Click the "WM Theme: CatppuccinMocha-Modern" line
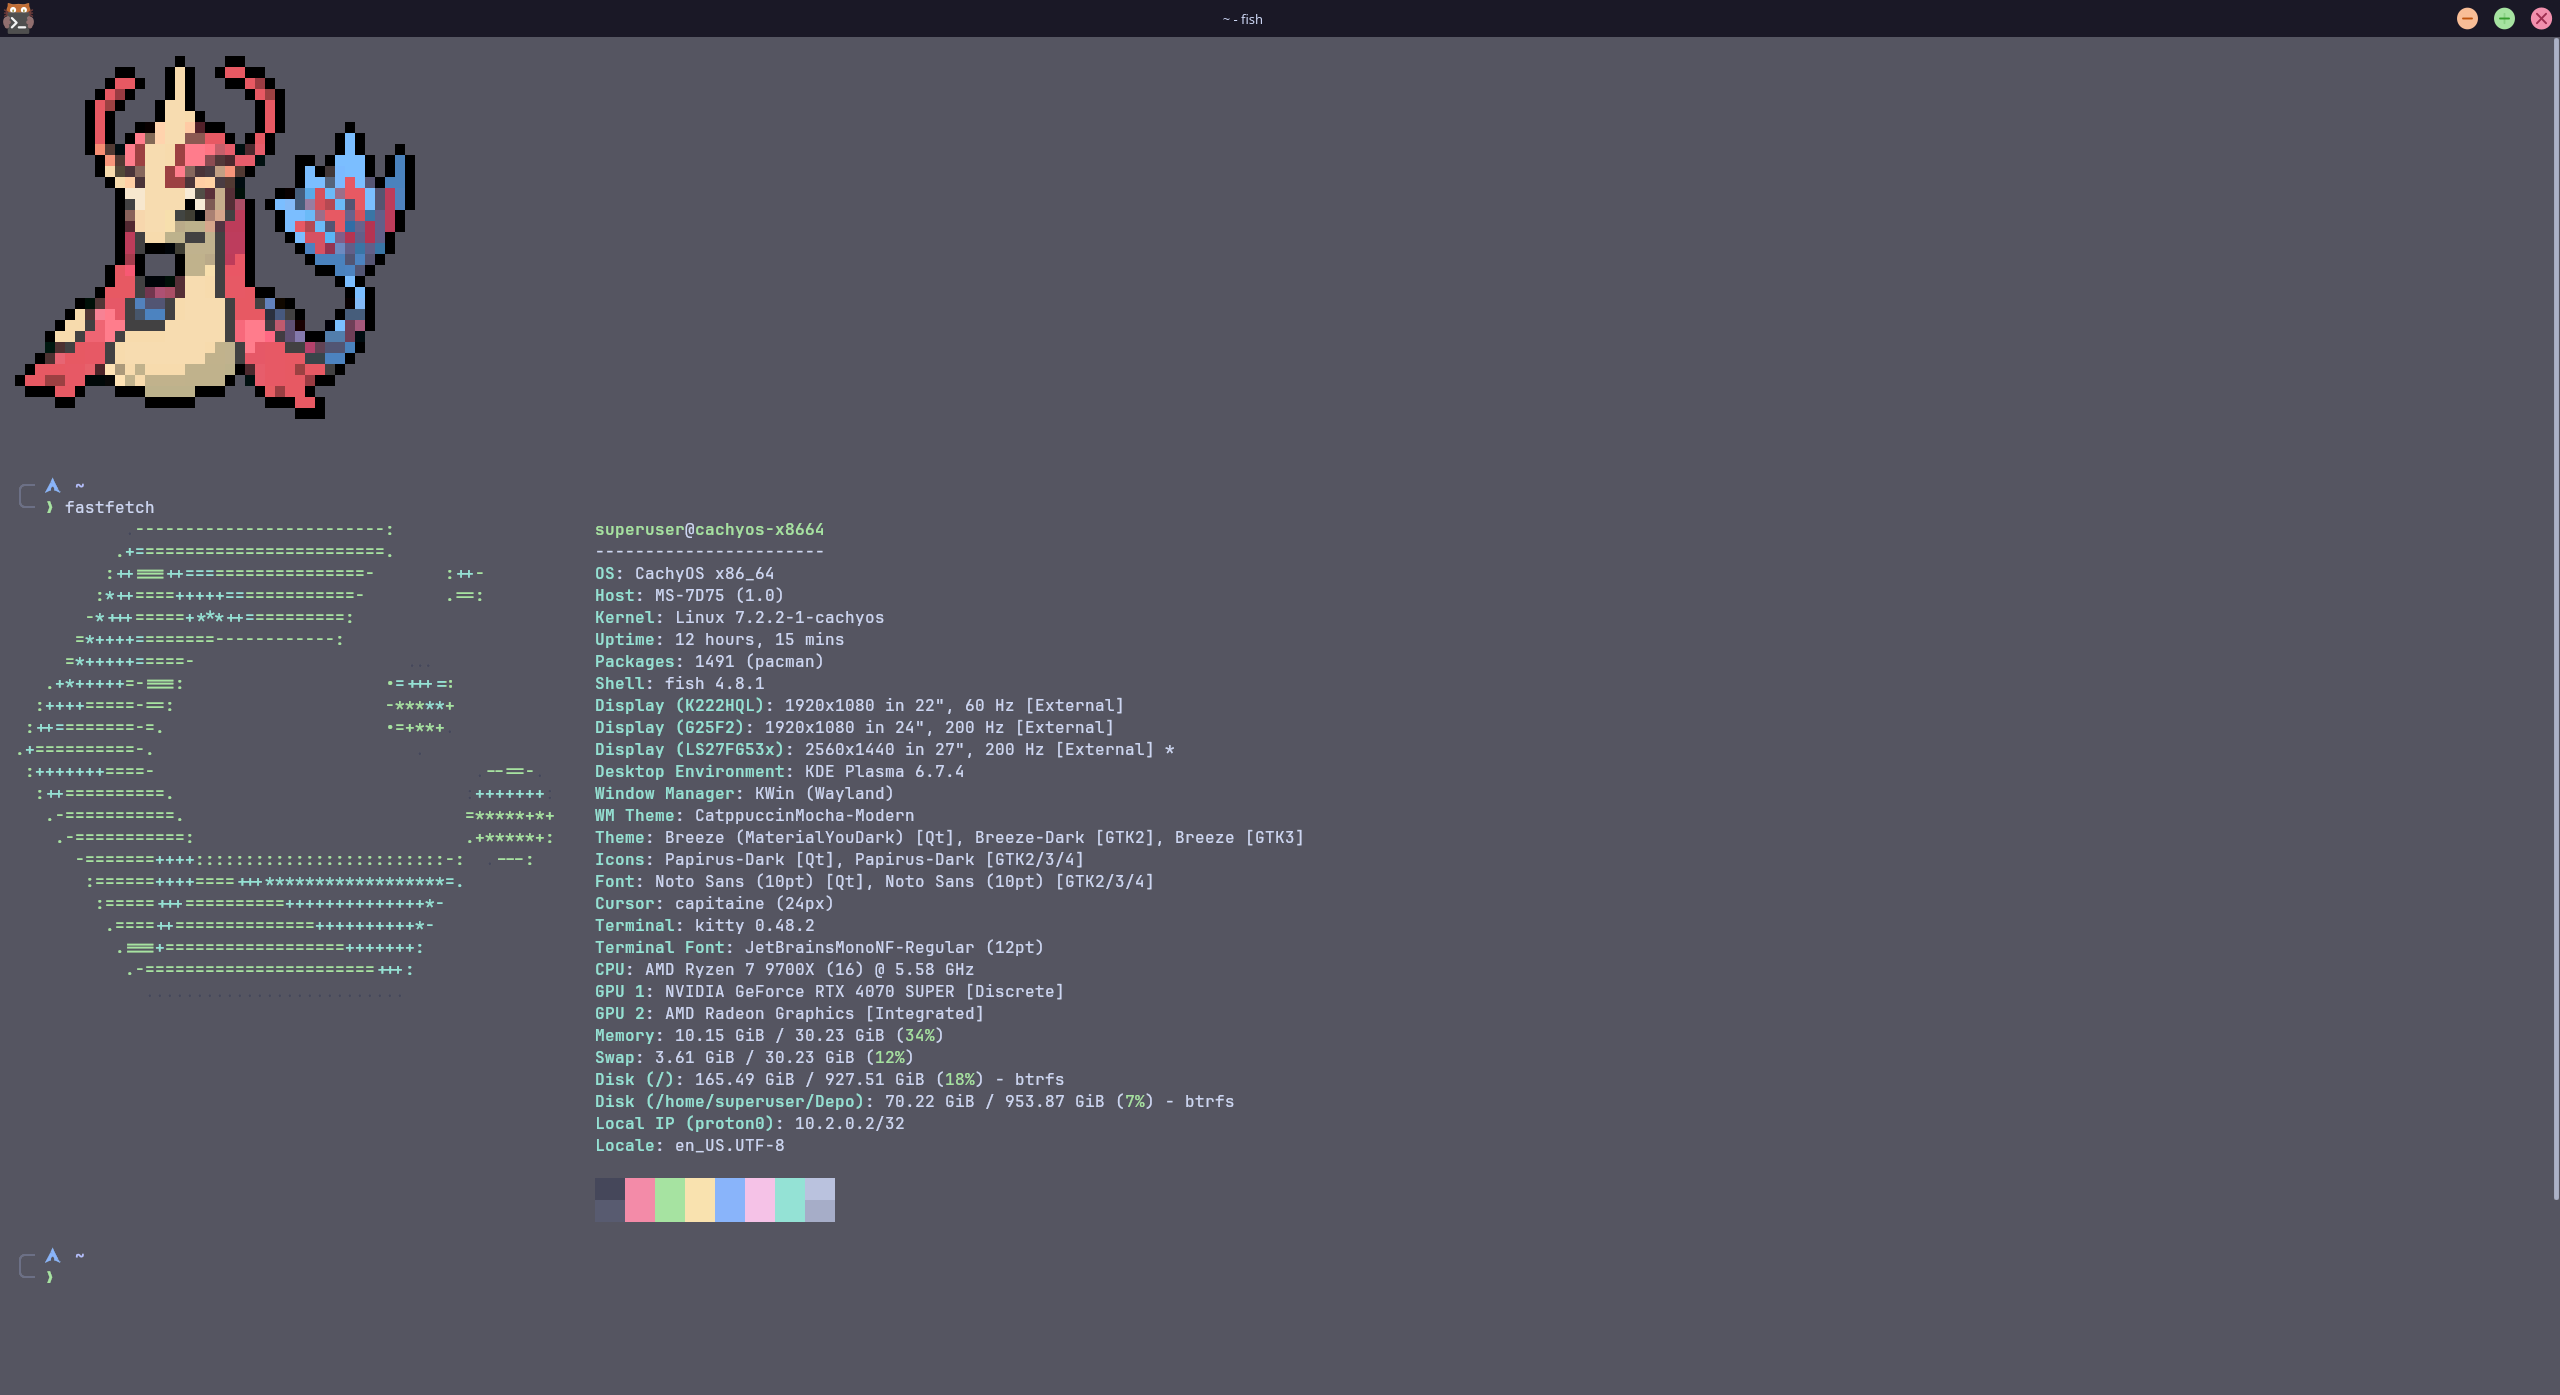This screenshot has height=1395, width=2560. [x=754, y=815]
